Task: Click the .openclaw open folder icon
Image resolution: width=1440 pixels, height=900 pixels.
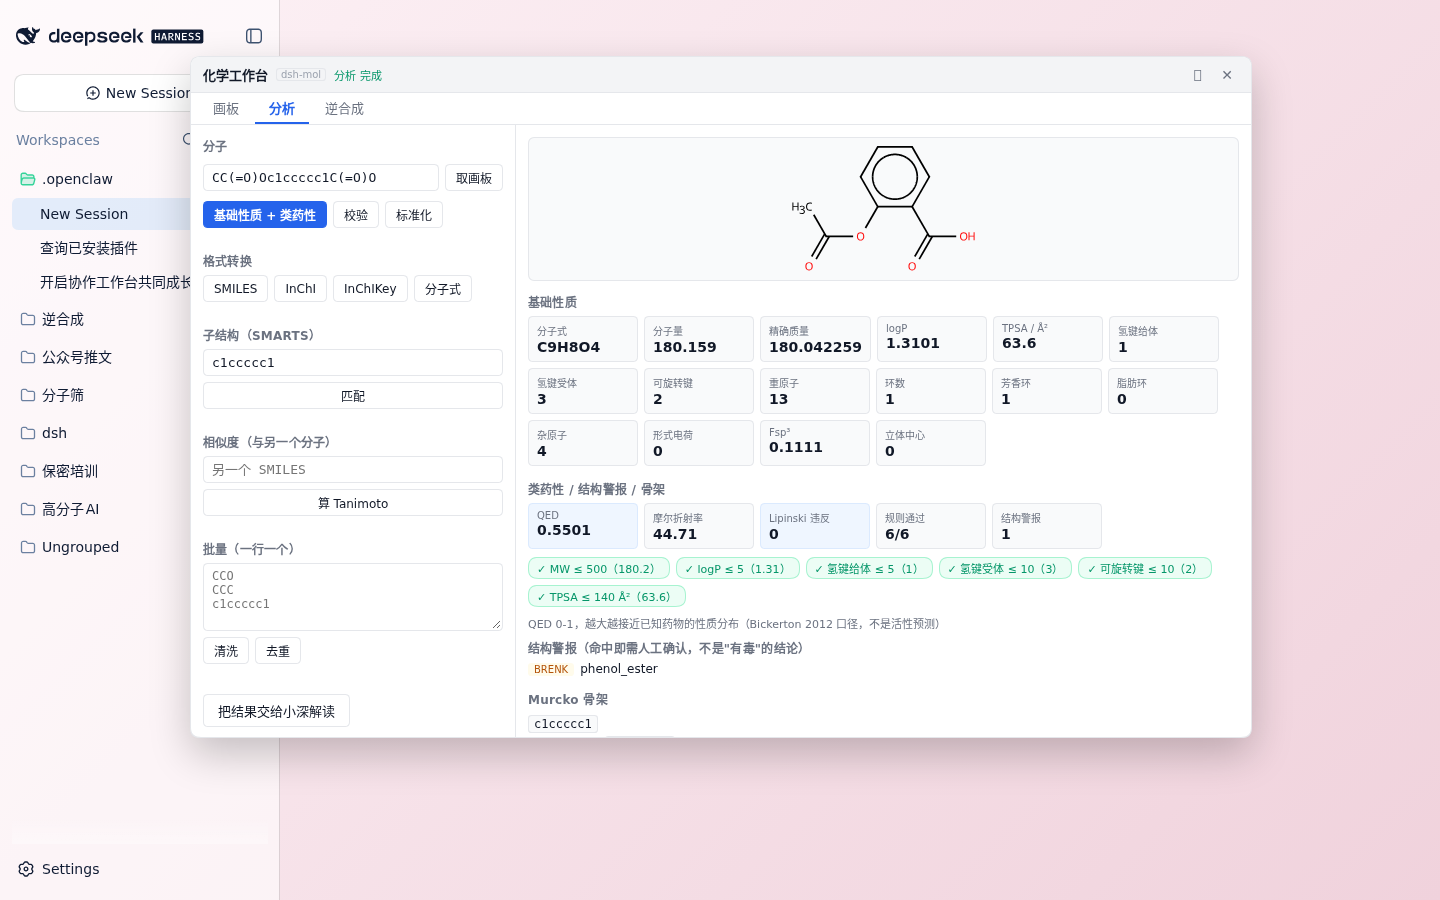Action: 28,179
